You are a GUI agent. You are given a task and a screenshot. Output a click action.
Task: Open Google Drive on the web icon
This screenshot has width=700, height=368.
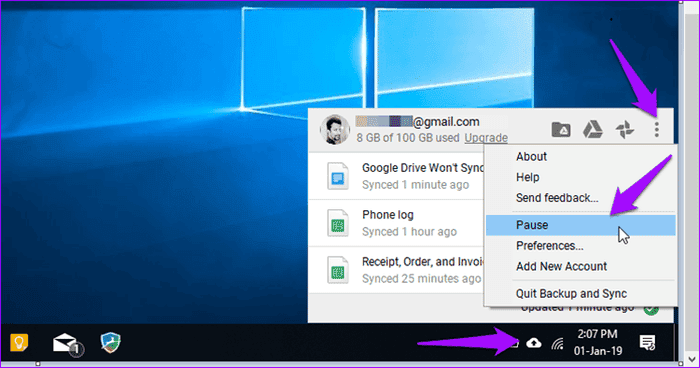click(x=593, y=130)
